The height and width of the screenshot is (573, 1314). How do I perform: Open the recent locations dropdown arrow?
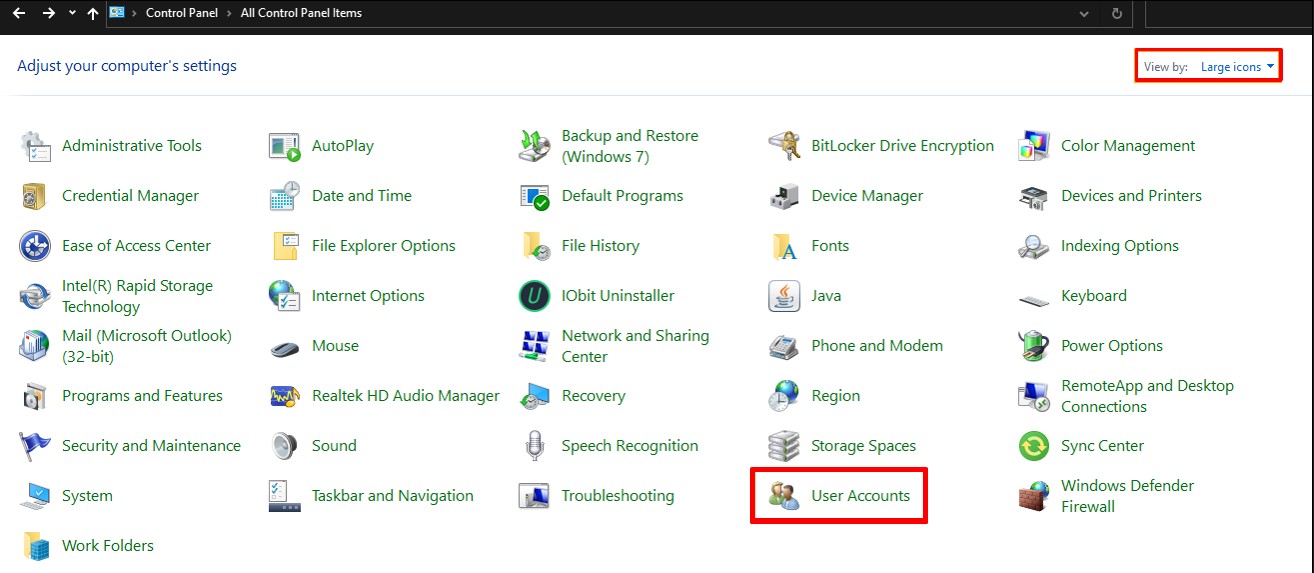(72, 13)
